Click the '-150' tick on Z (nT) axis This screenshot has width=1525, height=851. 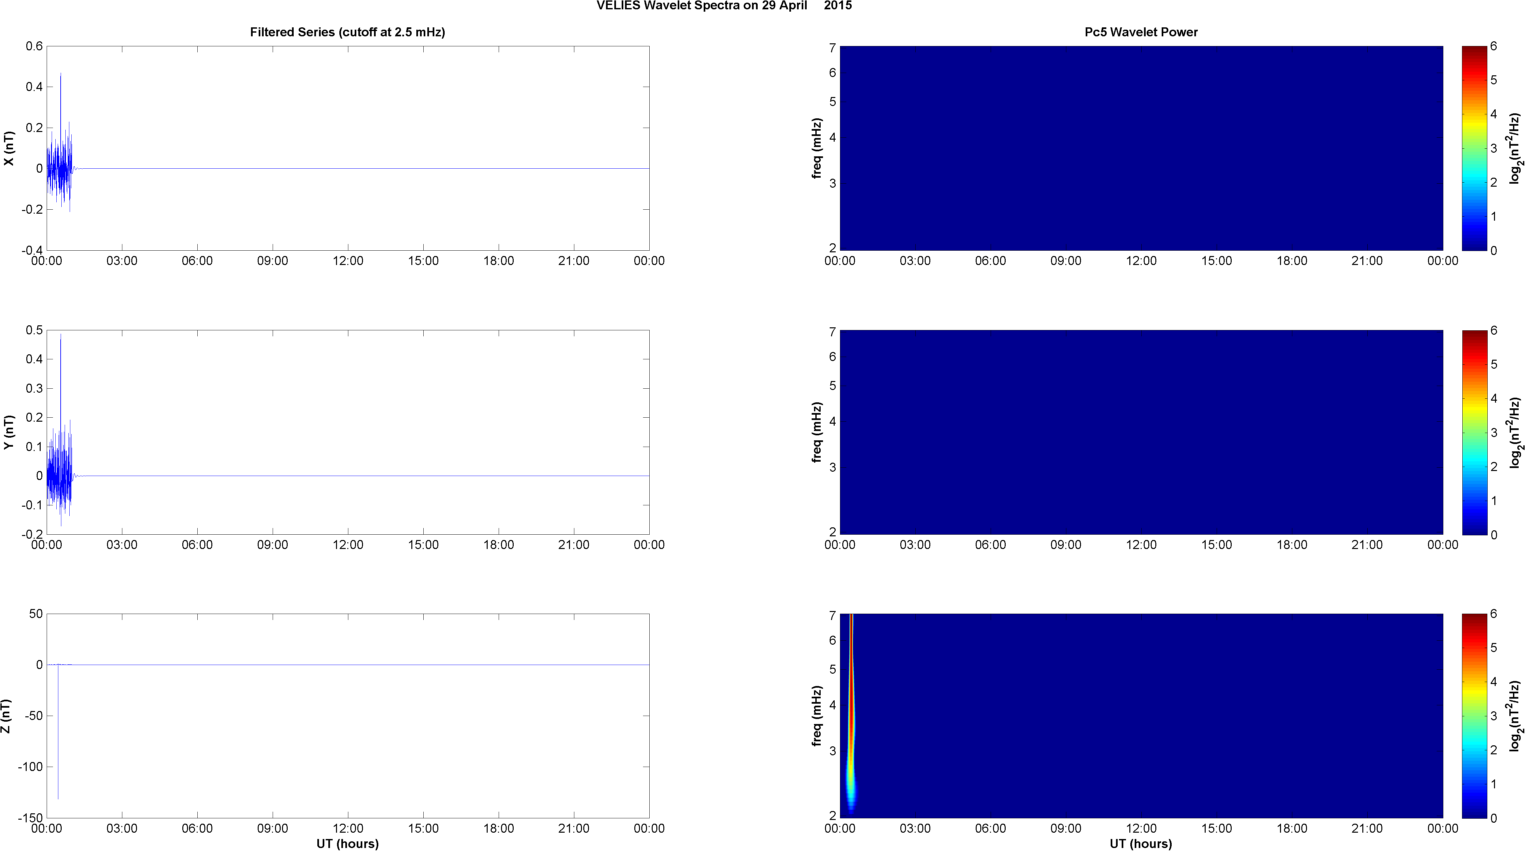pos(31,818)
